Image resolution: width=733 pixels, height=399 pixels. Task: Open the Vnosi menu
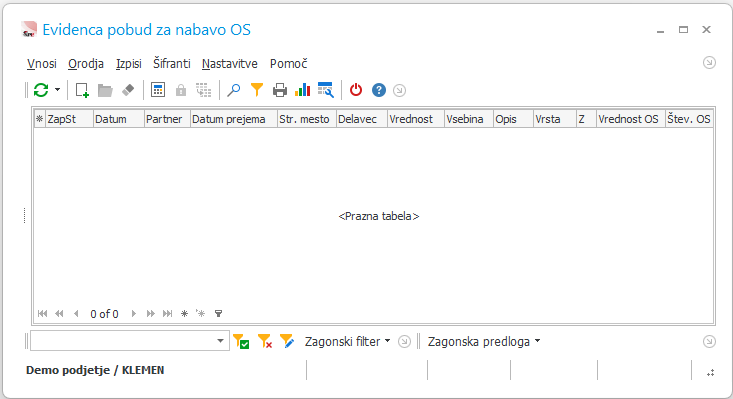(42, 64)
